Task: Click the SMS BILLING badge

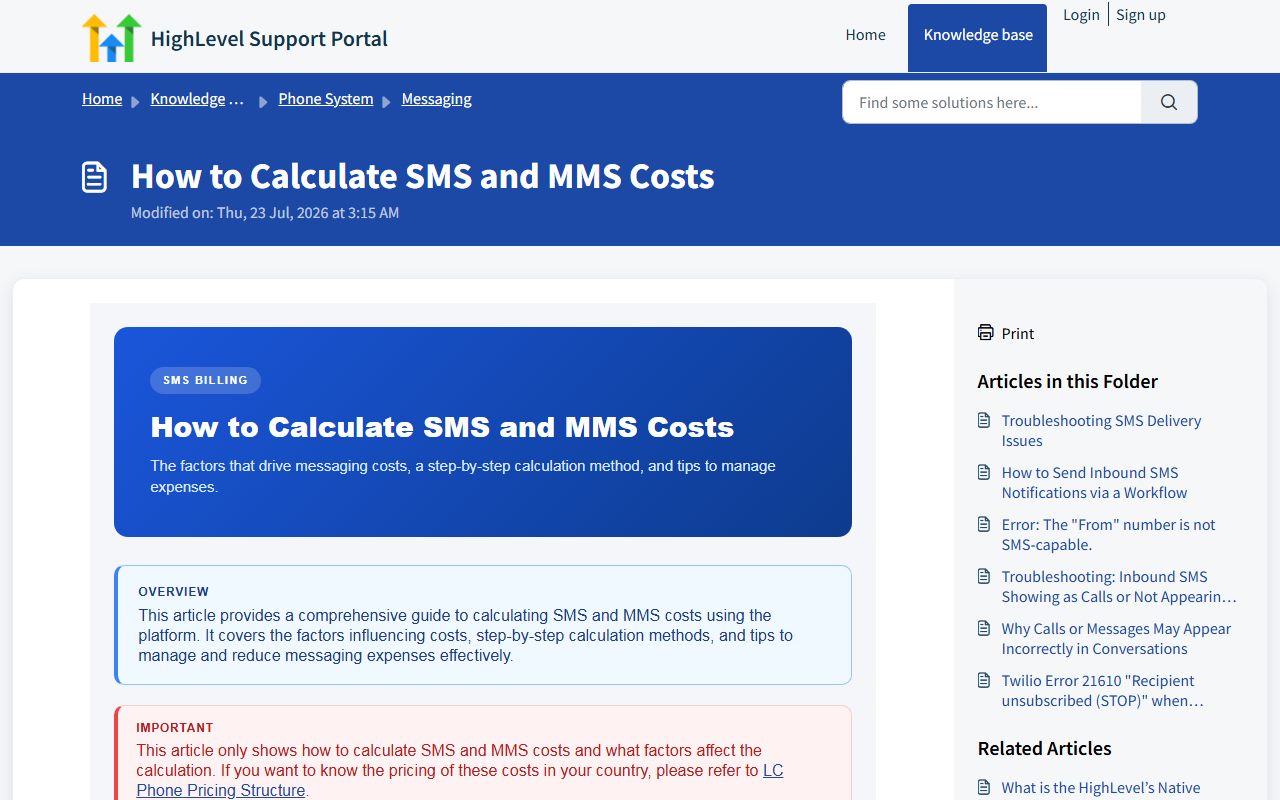Action: pyautogui.click(x=205, y=380)
